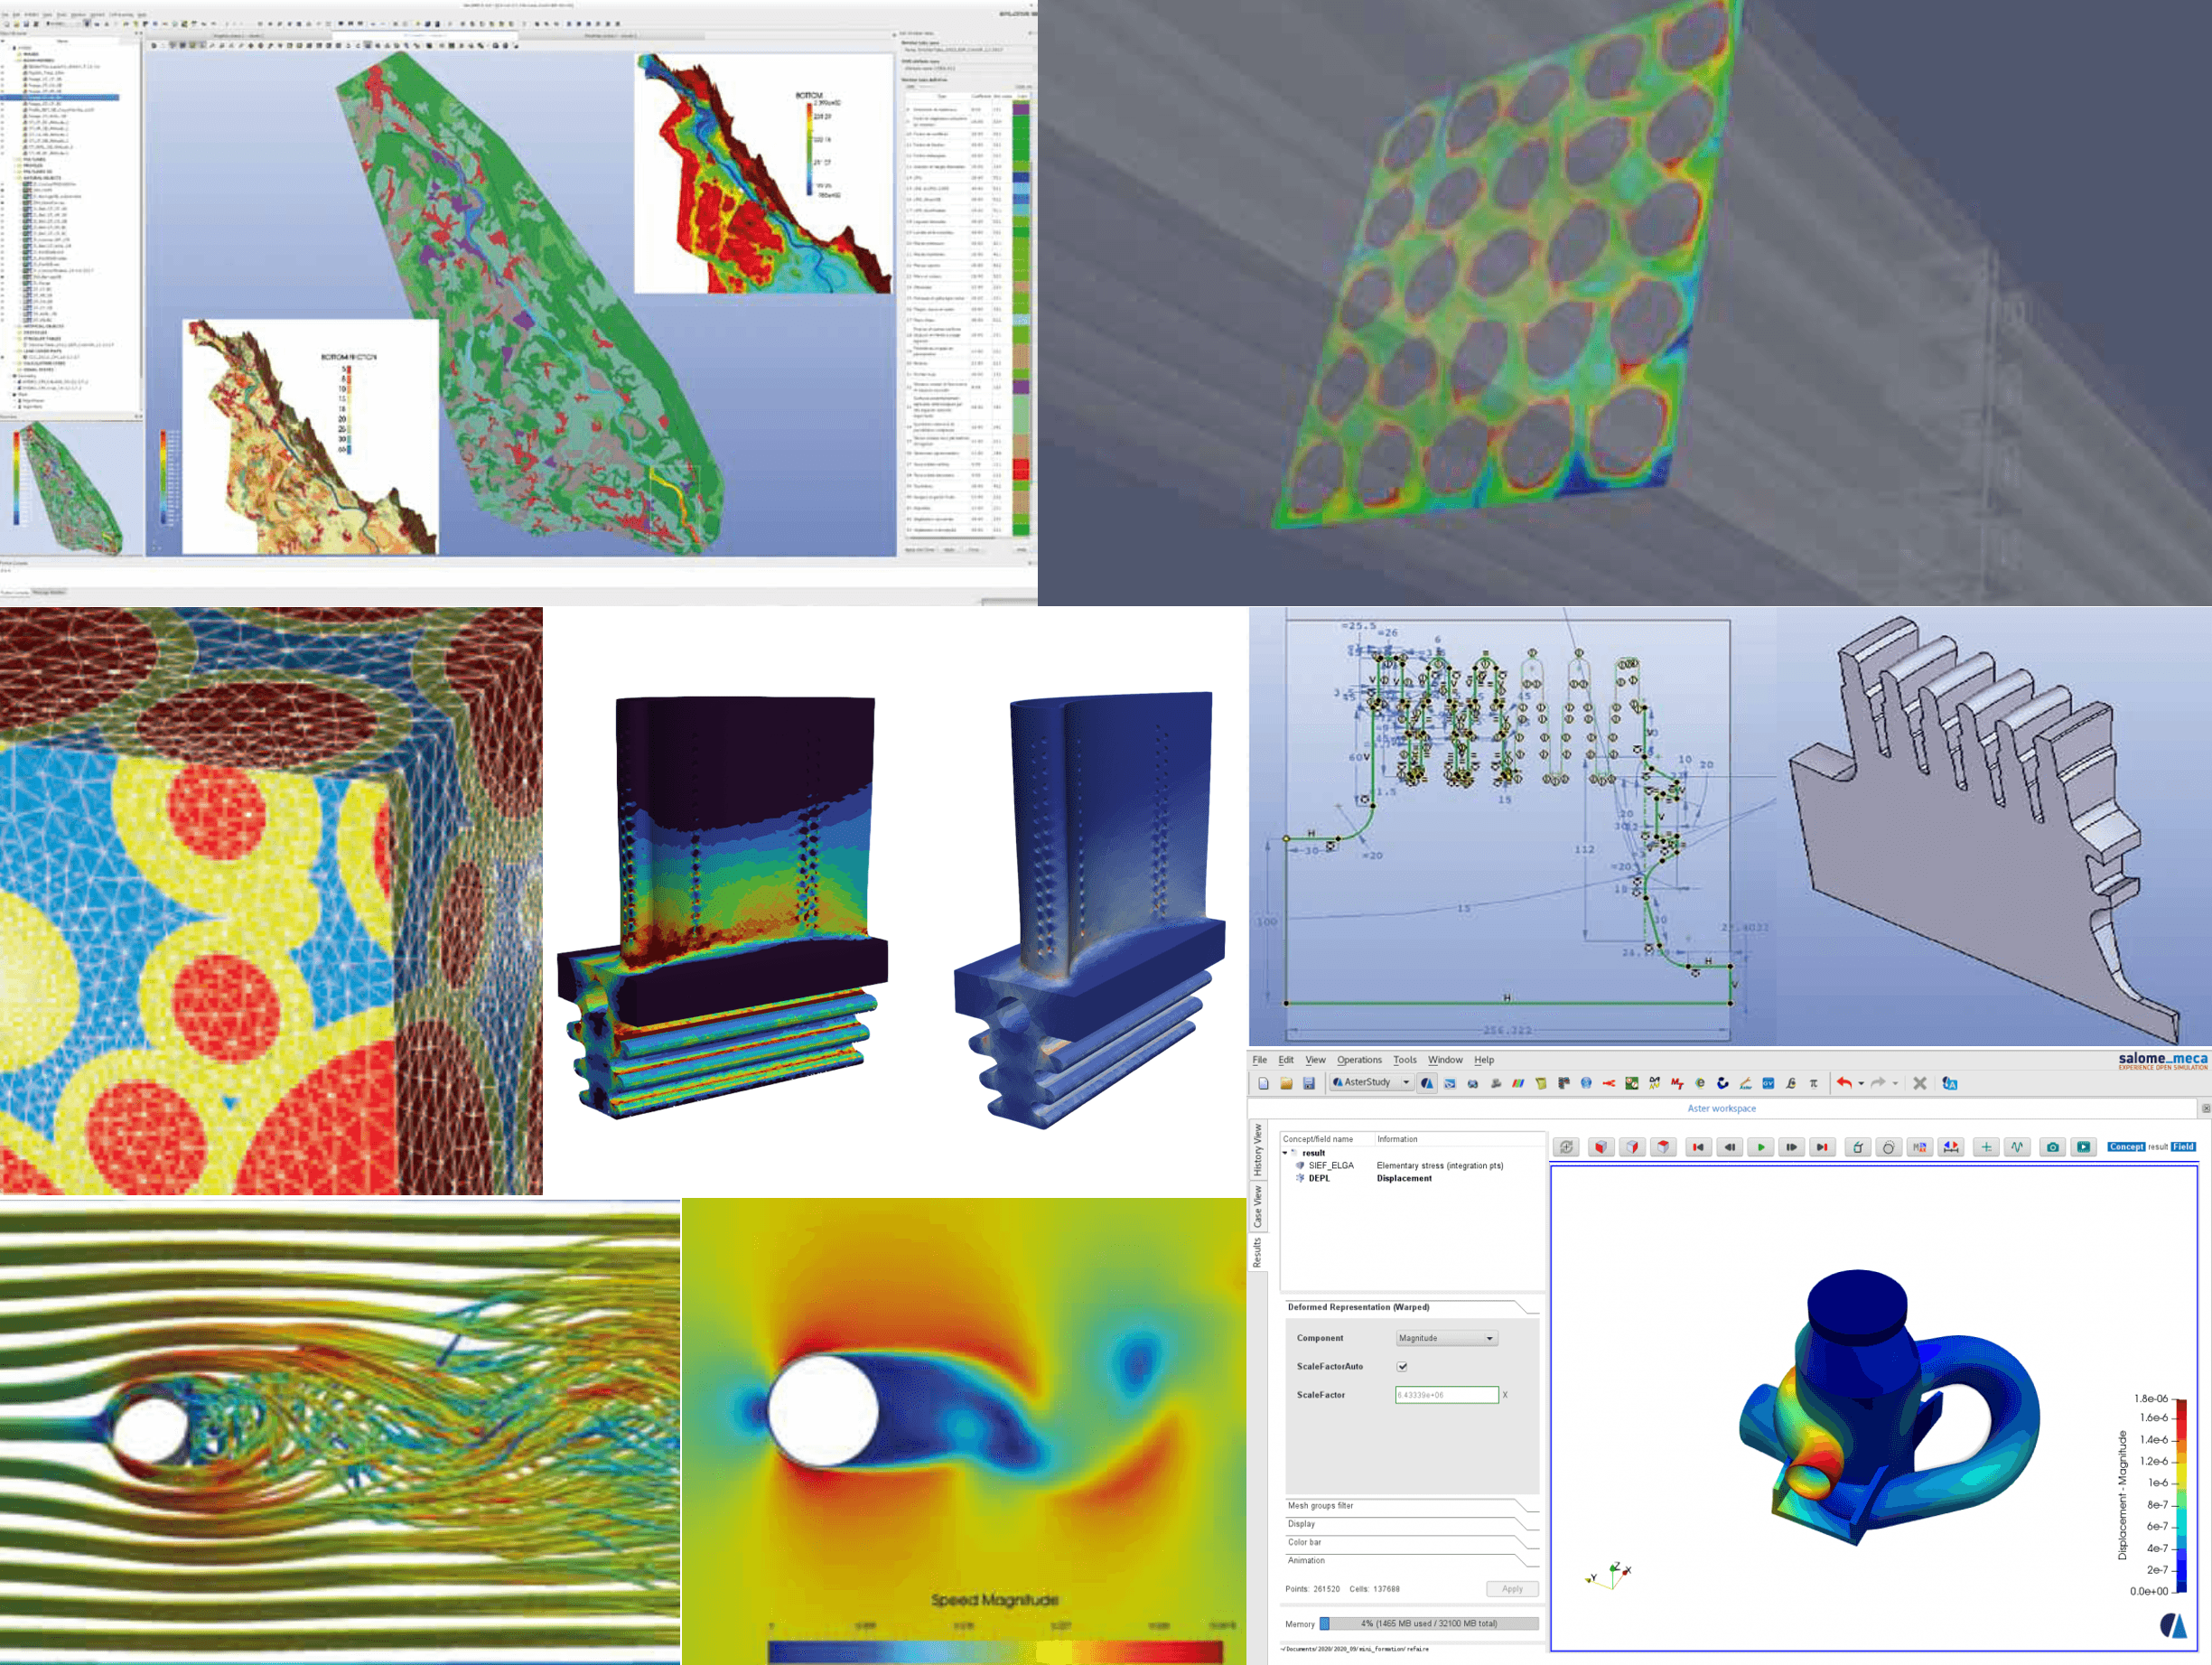Switch to the History View side tab
Viewport: 2212px width, 1665px height.
click(1257, 1148)
